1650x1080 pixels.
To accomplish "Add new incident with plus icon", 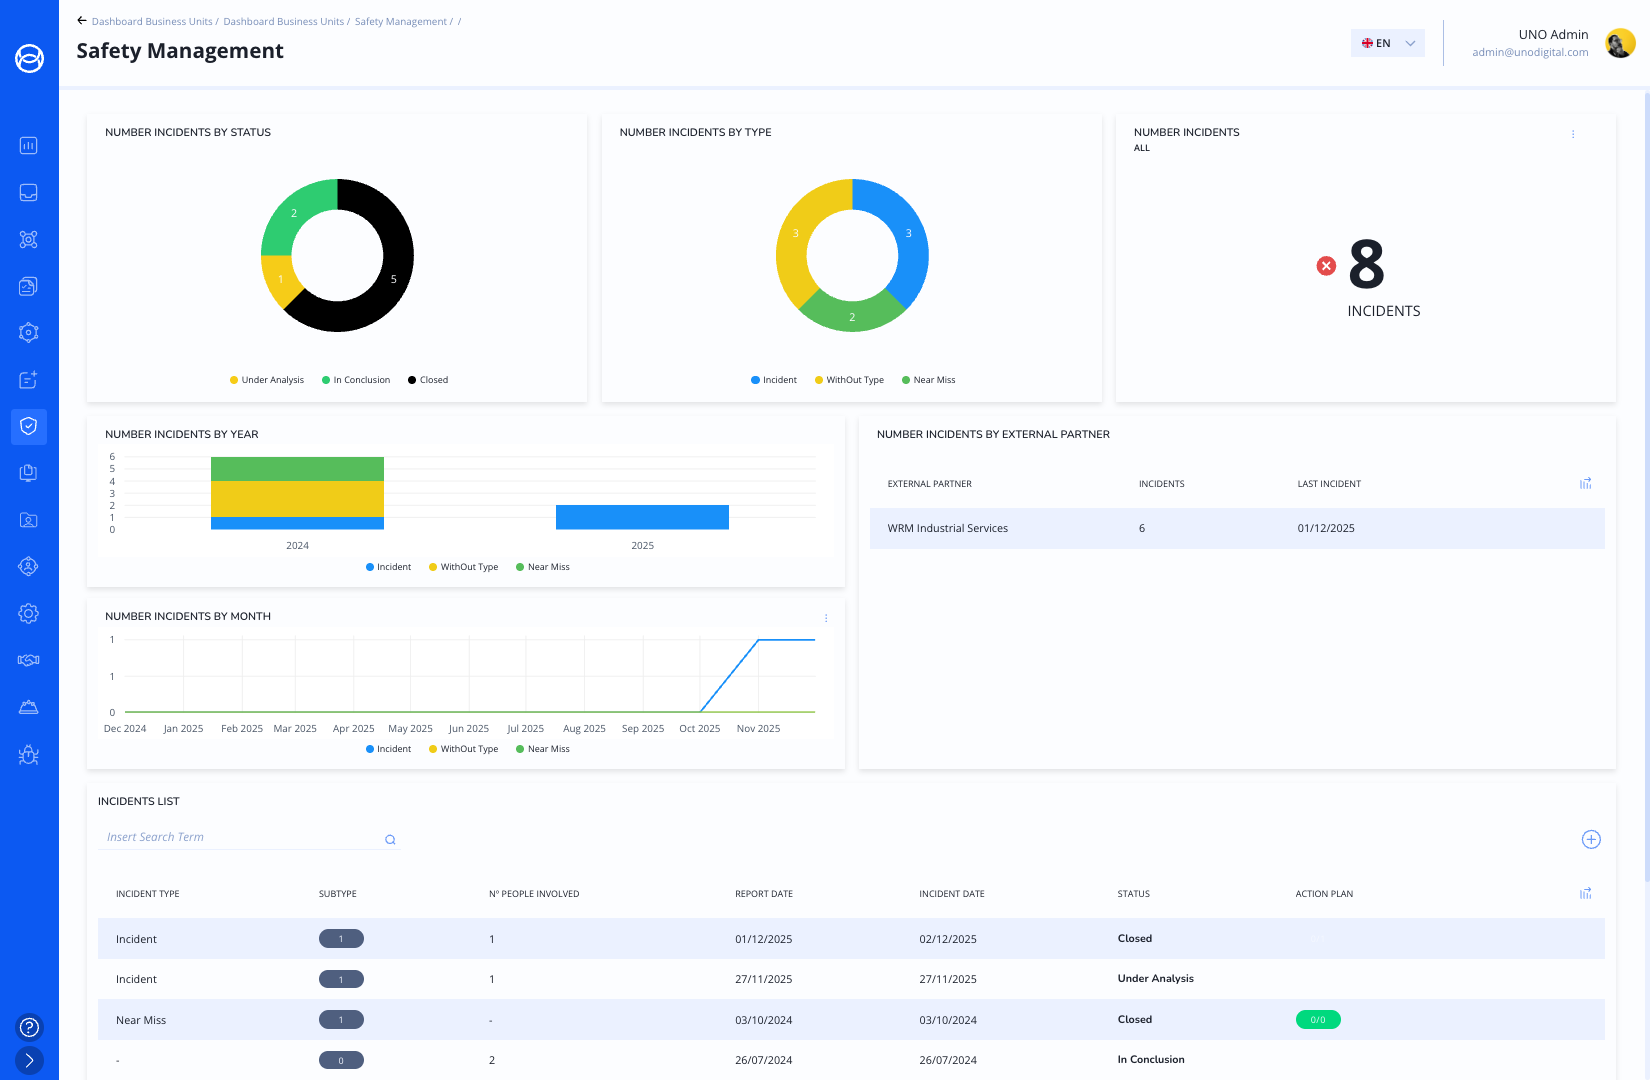I will pyautogui.click(x=1590, y=839).
